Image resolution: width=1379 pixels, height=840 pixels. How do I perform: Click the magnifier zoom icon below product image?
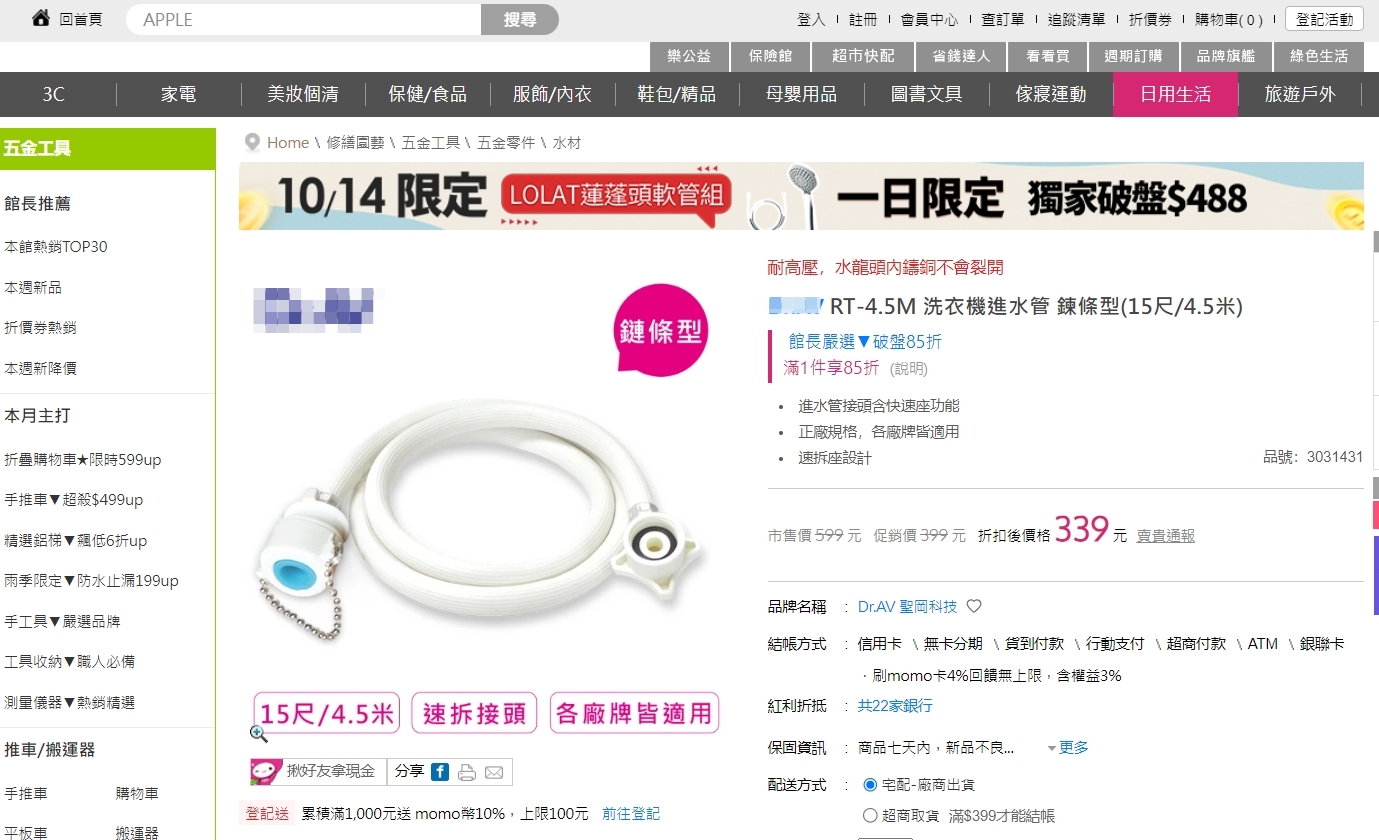pos(259,734)
